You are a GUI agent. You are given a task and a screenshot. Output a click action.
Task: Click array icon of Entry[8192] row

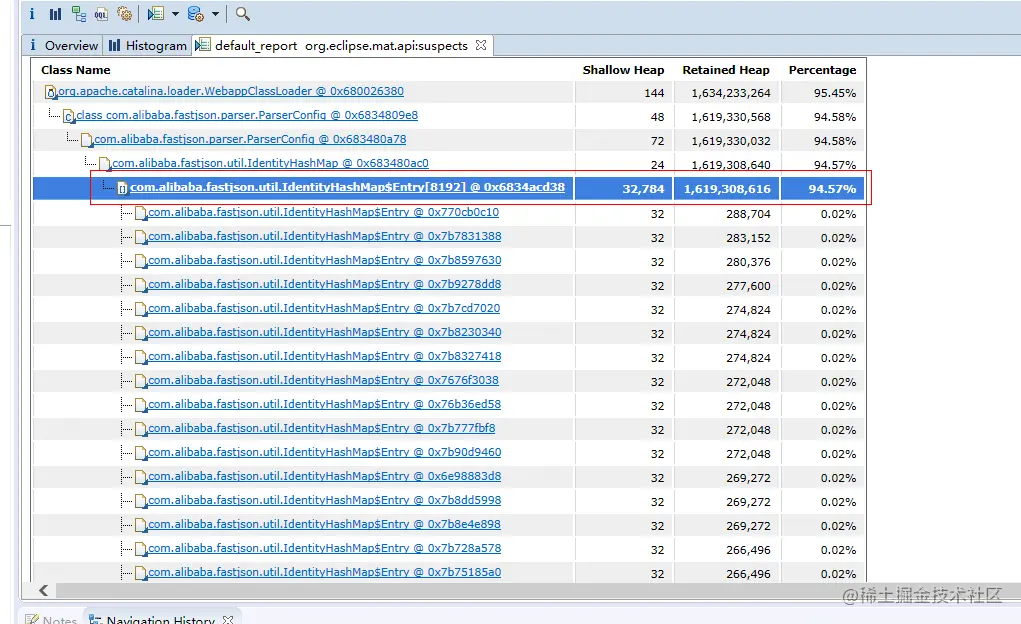tap(122, 189)
